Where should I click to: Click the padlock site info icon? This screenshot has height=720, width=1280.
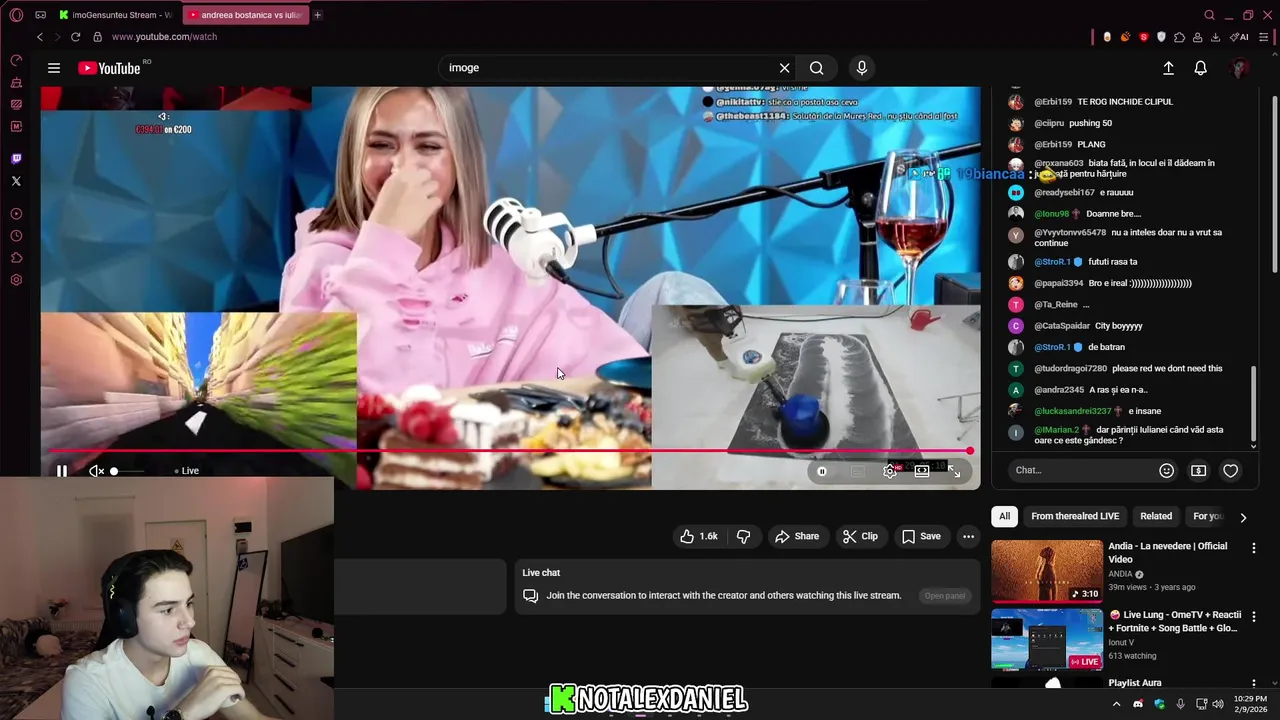pyautogui.click(x=97, y=37)
